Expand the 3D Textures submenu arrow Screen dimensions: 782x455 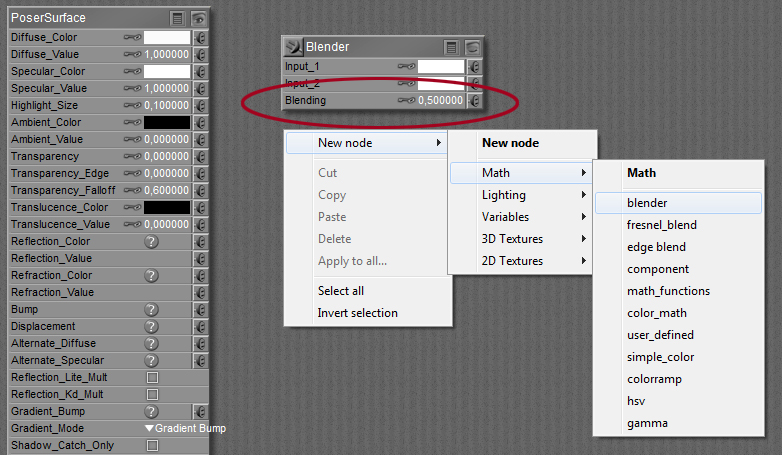click(584, 238)
